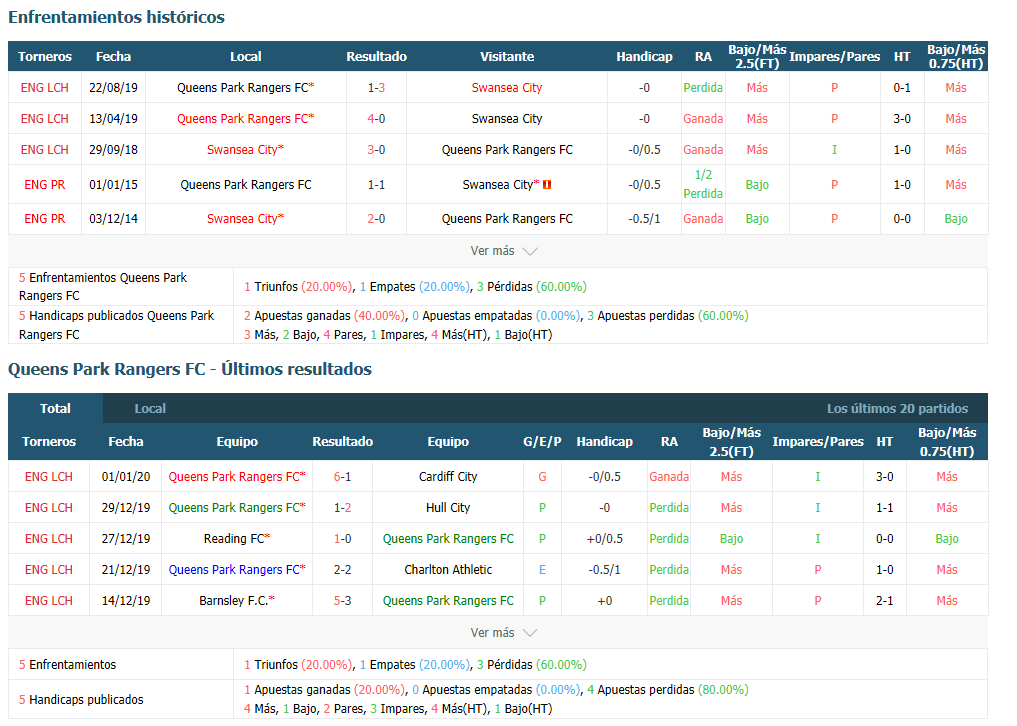Click ENG PR tournament in 03/12/14 row

pyautogui.click(x=45, y=219)
